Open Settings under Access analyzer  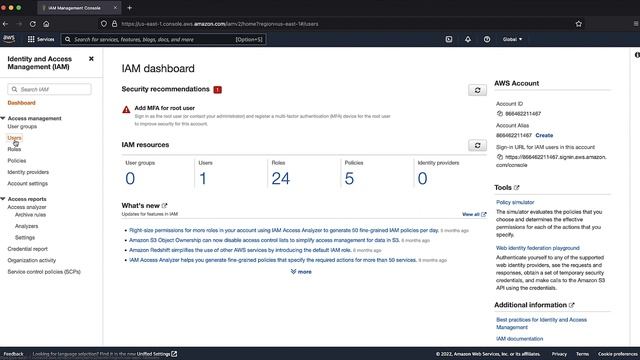[25, 238]
